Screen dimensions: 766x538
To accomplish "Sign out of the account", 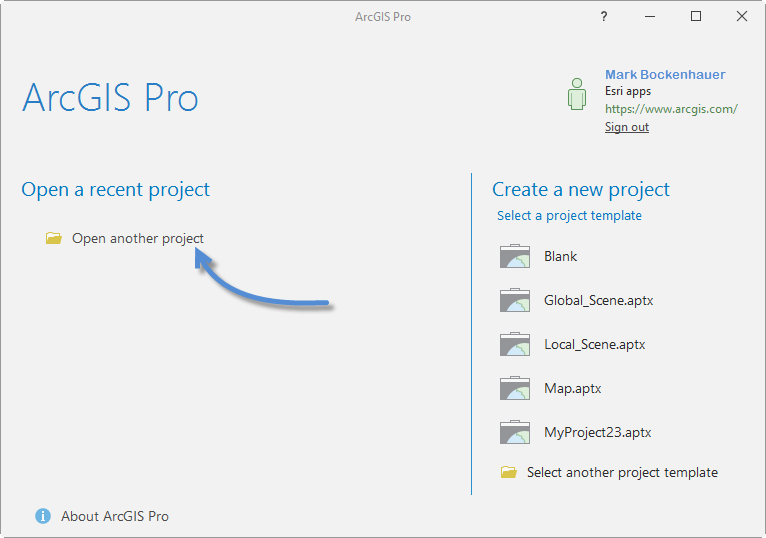I will pyautogui.click(x=627, y=127).
